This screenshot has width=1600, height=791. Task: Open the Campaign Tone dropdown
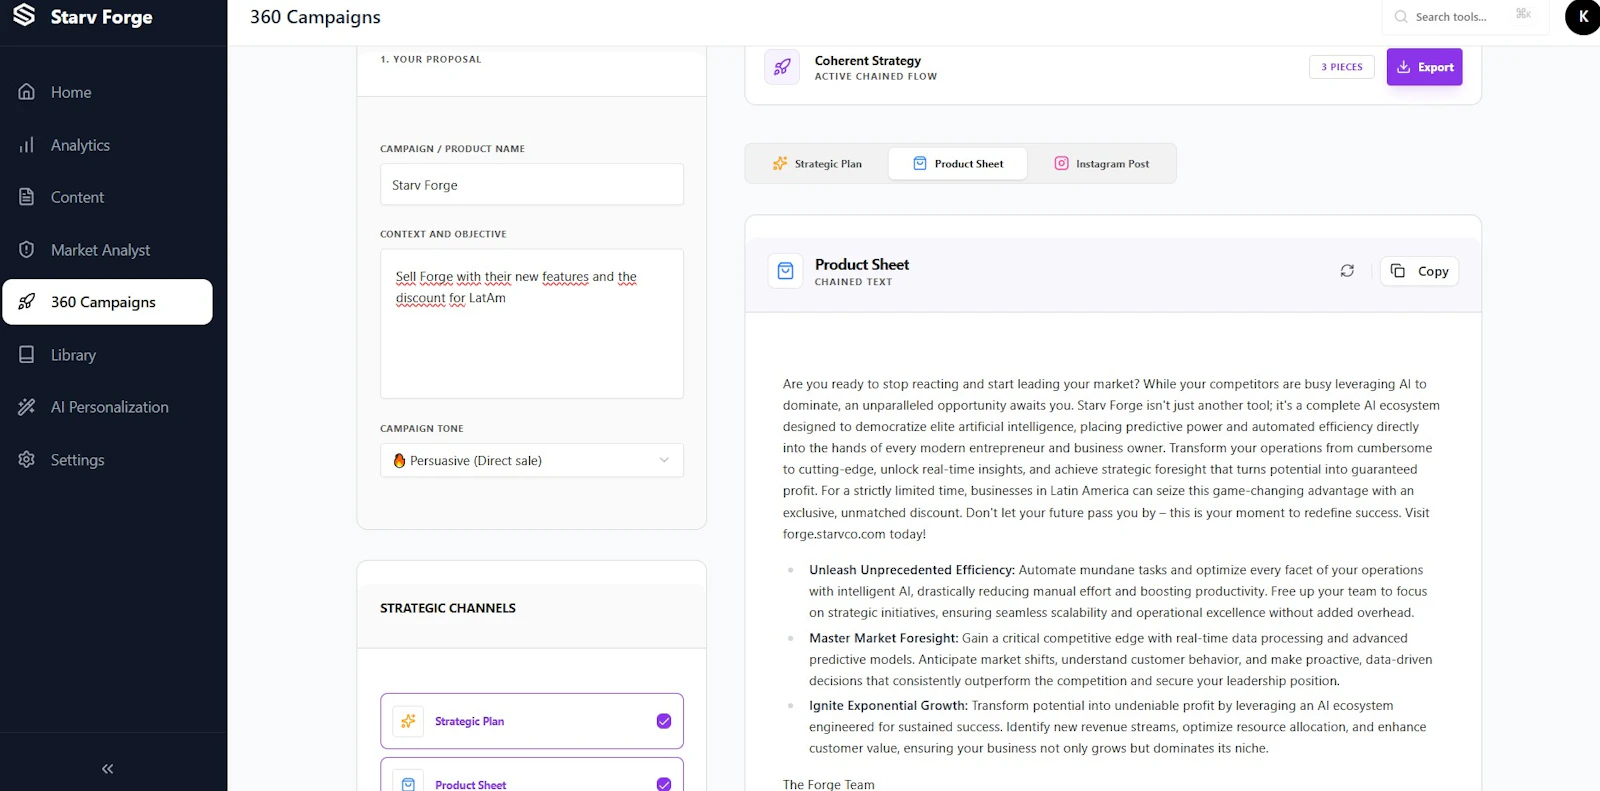[532, 461]
